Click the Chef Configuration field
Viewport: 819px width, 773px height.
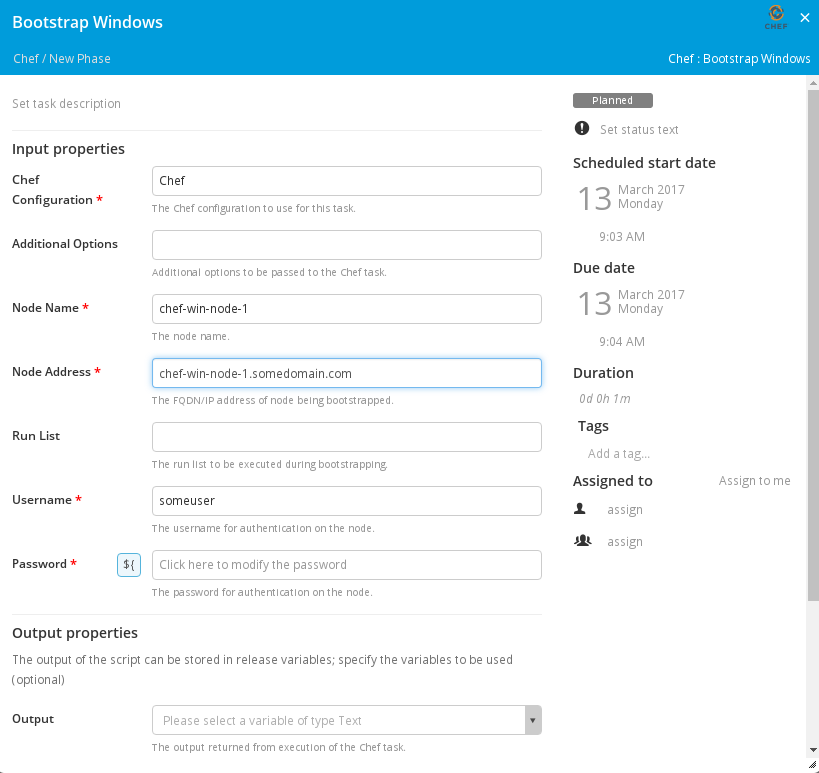coord(347,181)
